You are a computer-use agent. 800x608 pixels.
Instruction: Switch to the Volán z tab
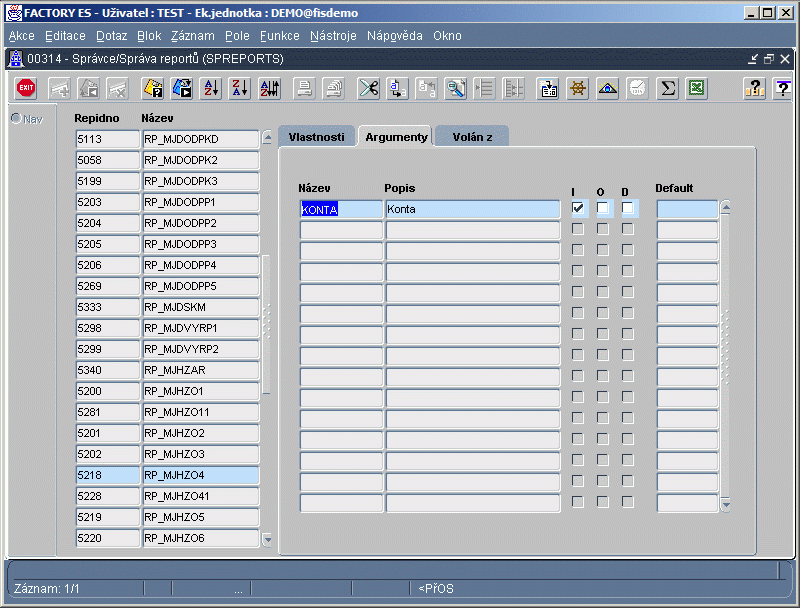pos(471,136)
